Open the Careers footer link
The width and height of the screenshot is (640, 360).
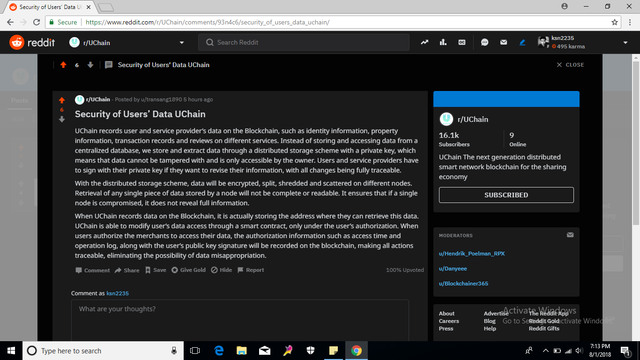[449, 321]
